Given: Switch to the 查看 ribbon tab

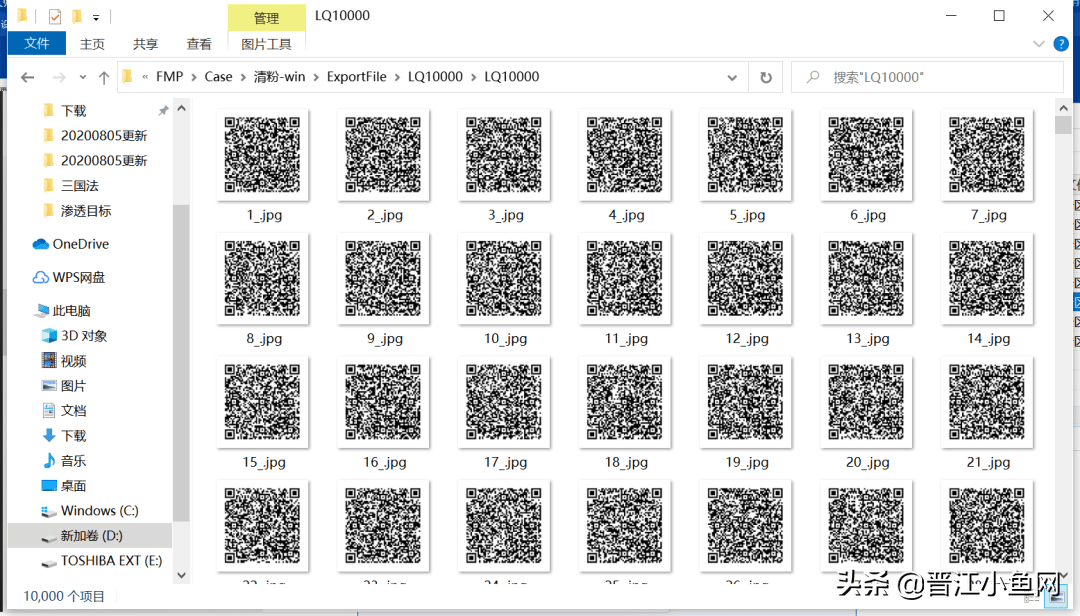Looking at the screenshot, I should click(x=199, y=44).
